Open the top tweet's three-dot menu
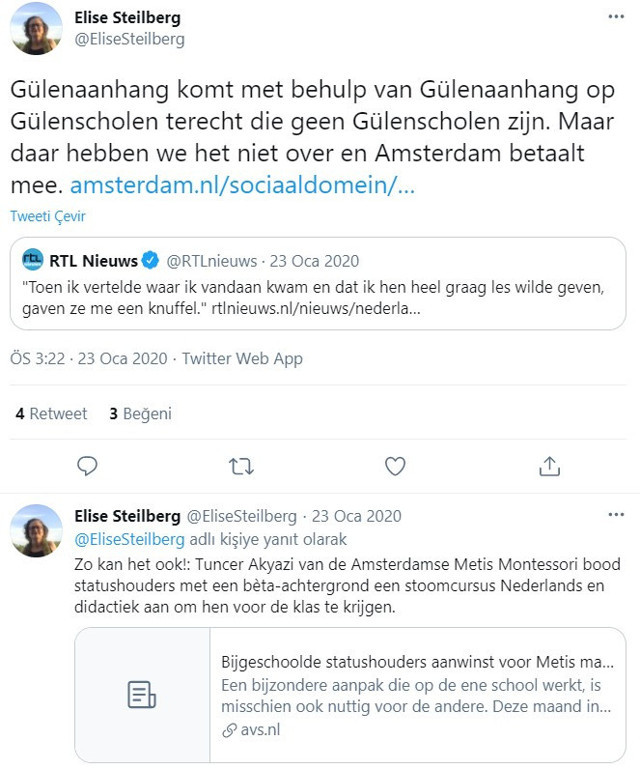The height and width of the screenshot is (769, 640). [x=616, y=18]
